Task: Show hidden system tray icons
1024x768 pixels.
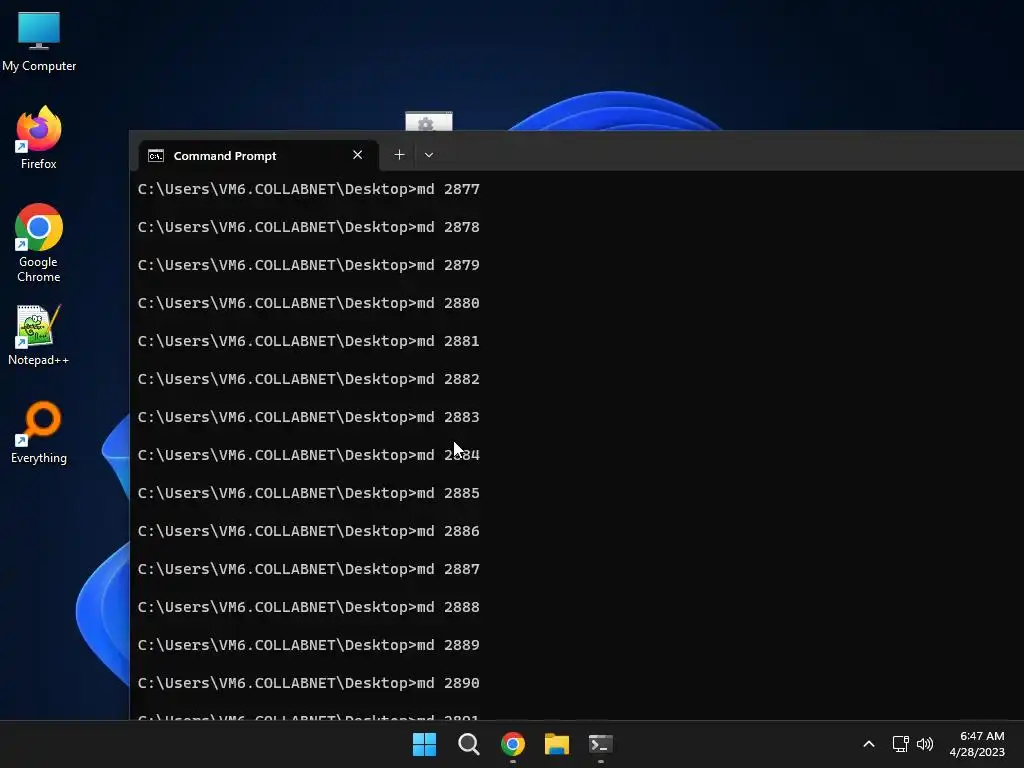Action: [x=869, y=744]
